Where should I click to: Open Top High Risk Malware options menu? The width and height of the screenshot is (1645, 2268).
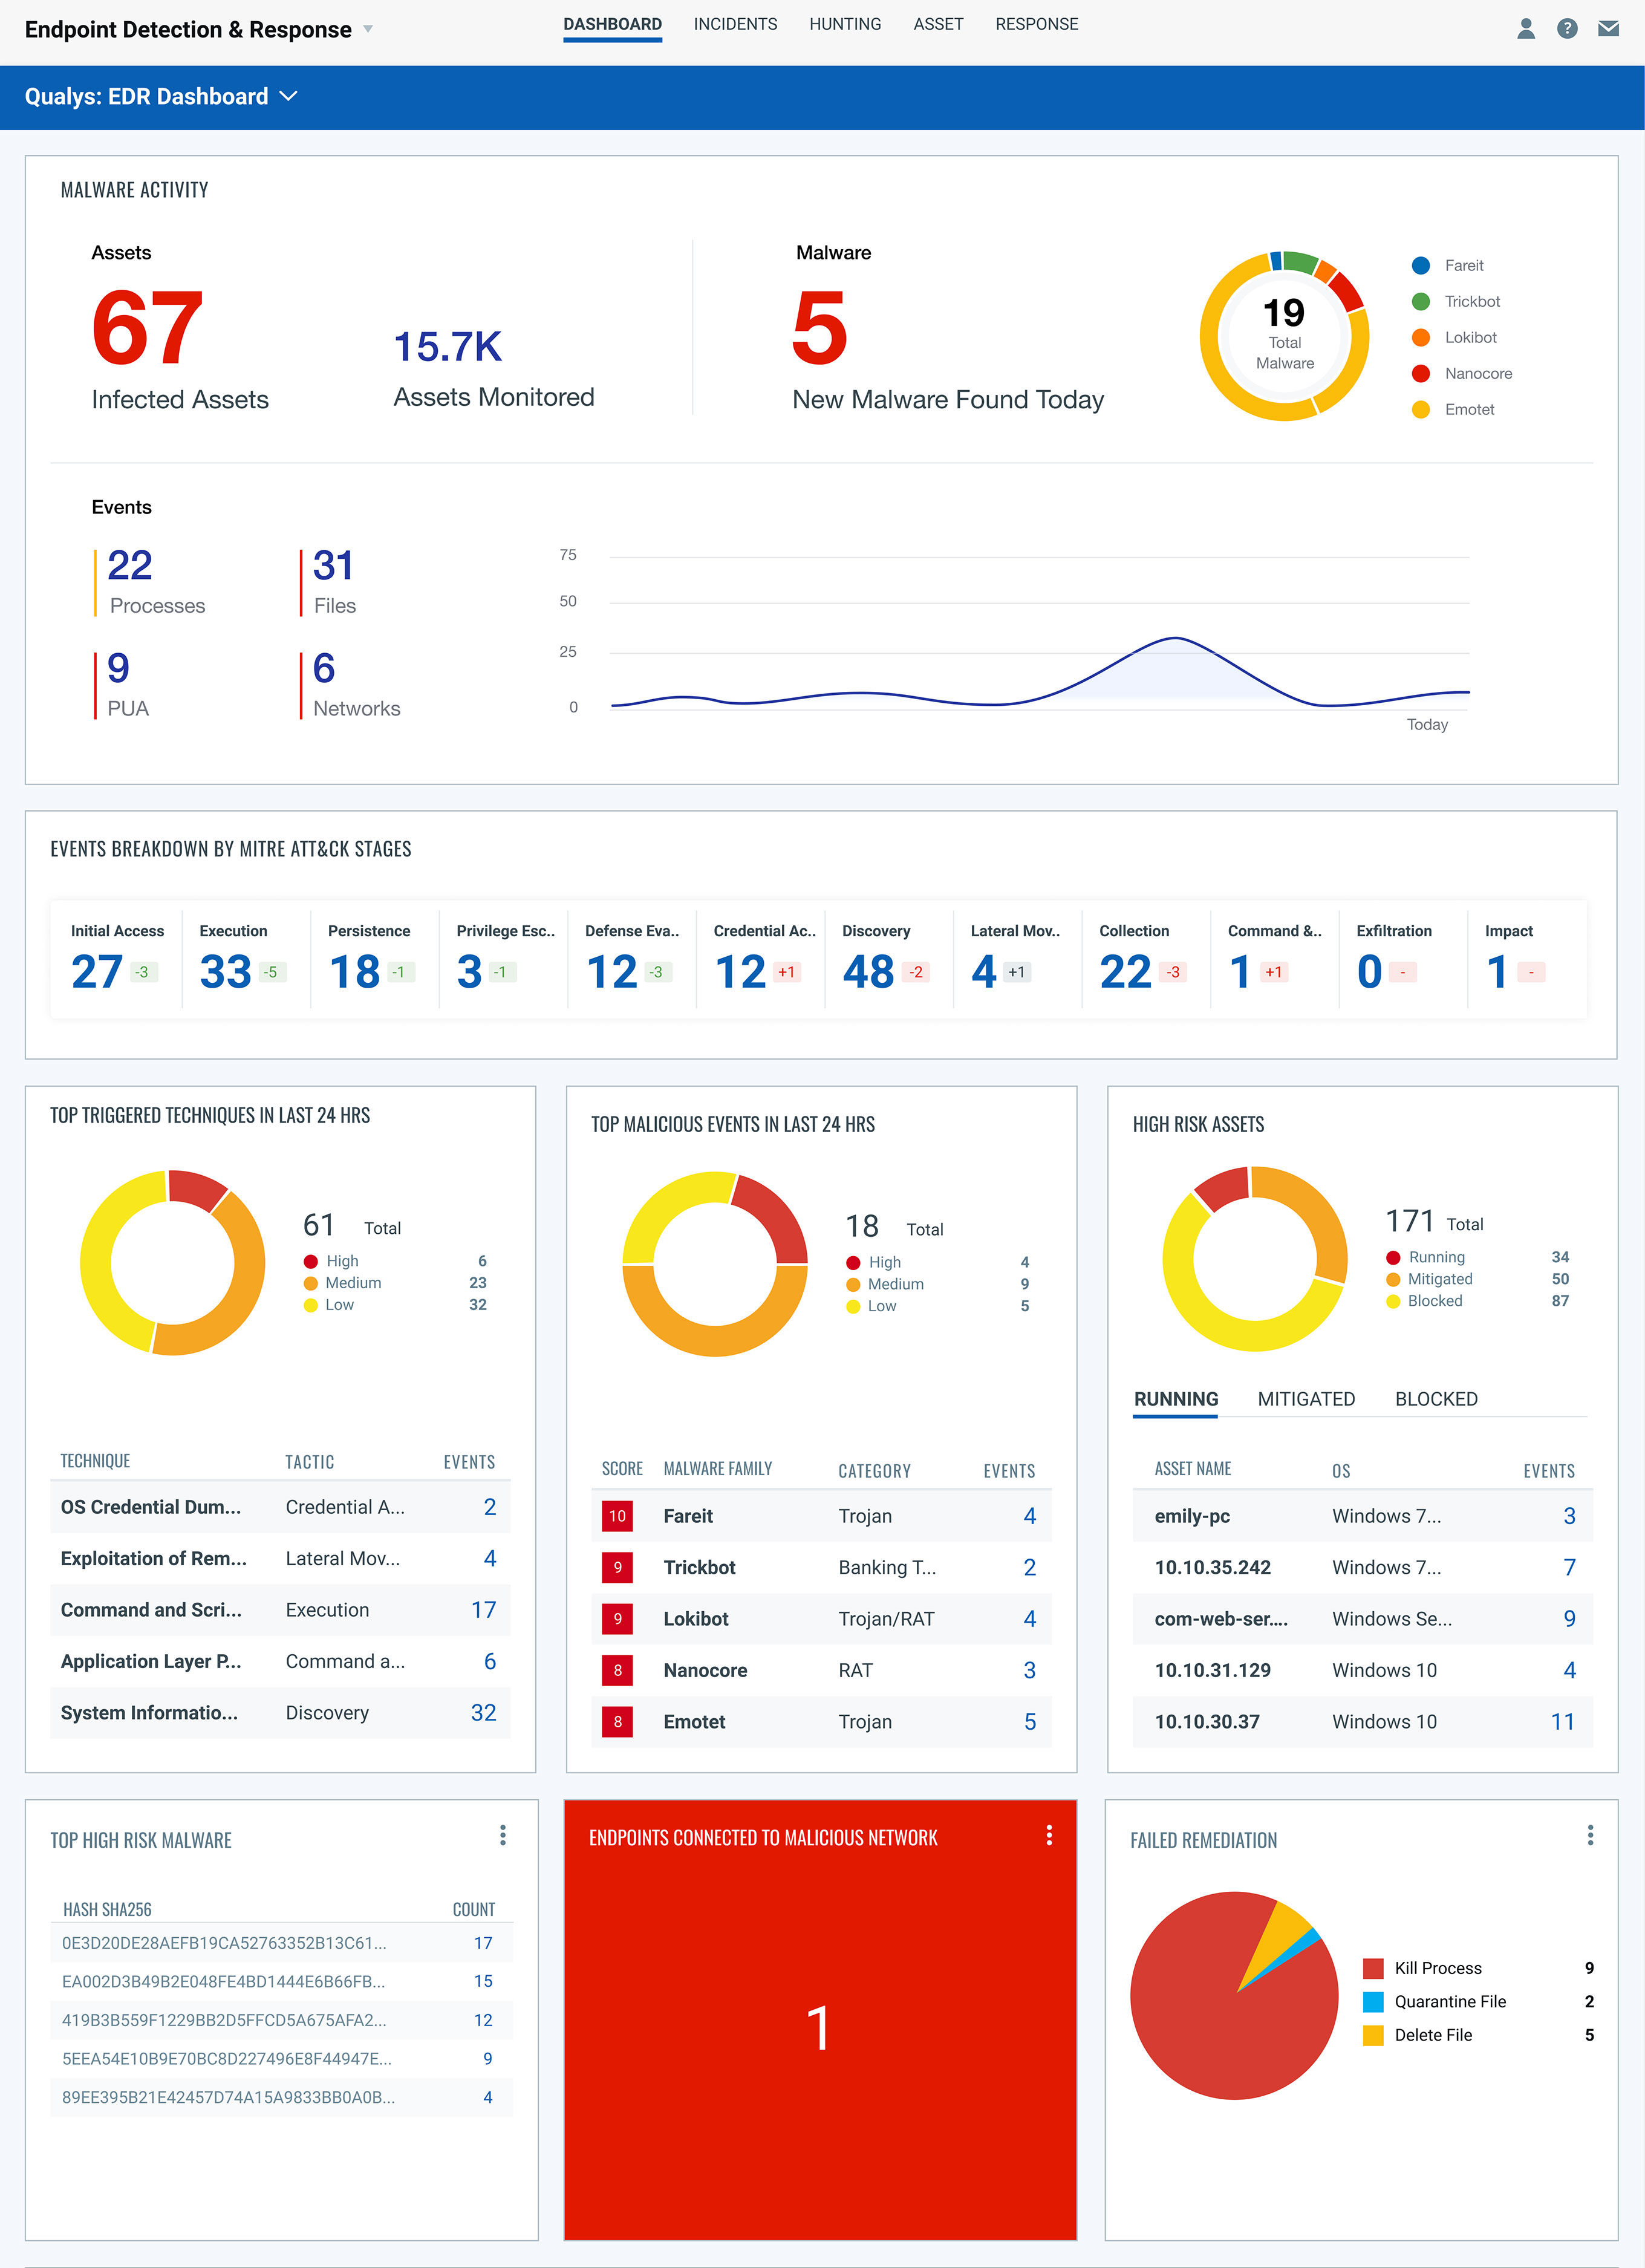(x=503, y=1835)
